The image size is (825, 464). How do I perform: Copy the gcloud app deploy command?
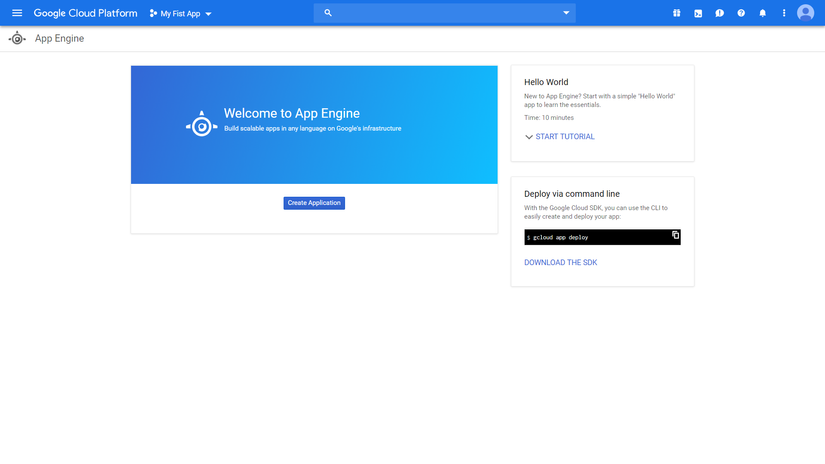pyautogui.click(x=676, y=235)
